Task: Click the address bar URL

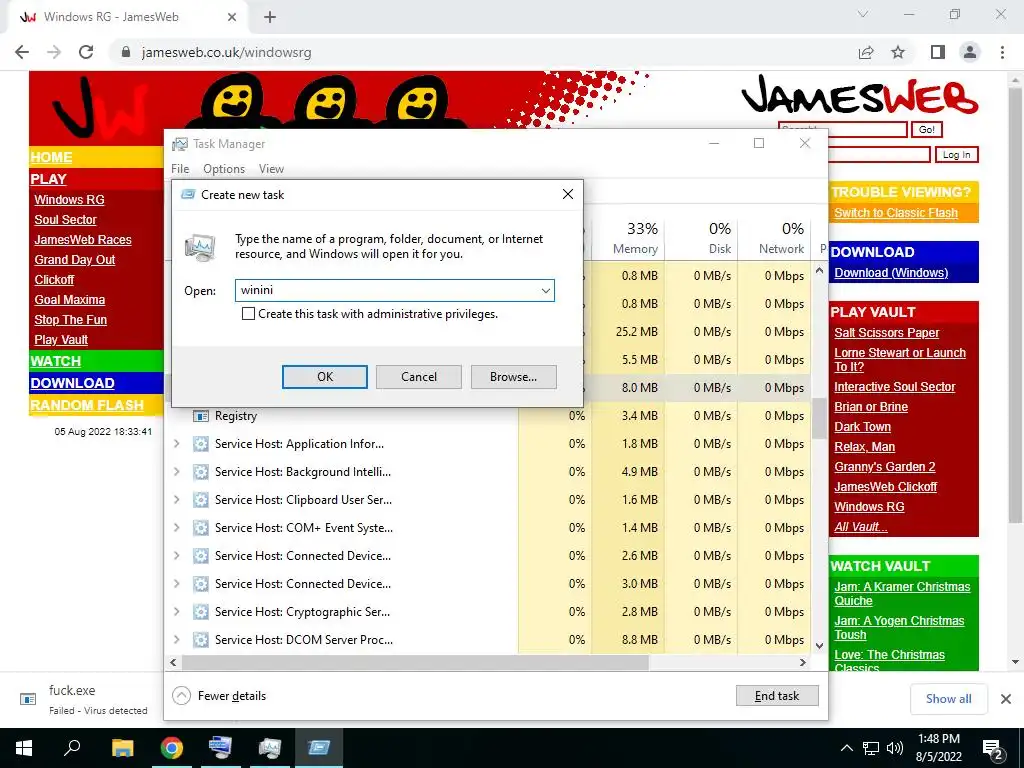Action: pos(226,52)
